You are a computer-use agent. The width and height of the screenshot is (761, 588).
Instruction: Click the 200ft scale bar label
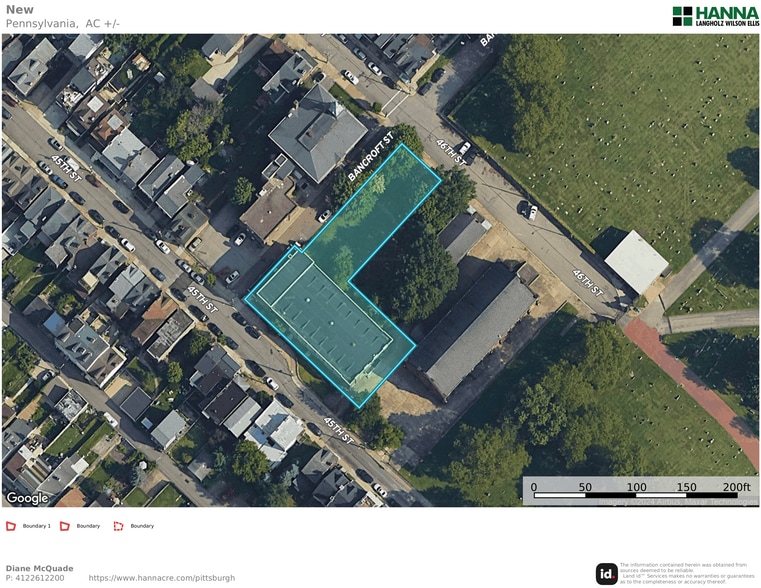(x=736, y=487)
